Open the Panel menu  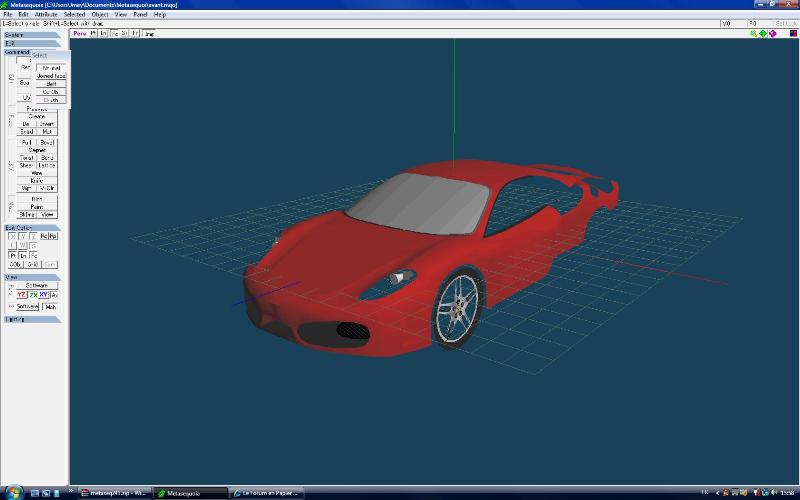[x=140, y=14]
